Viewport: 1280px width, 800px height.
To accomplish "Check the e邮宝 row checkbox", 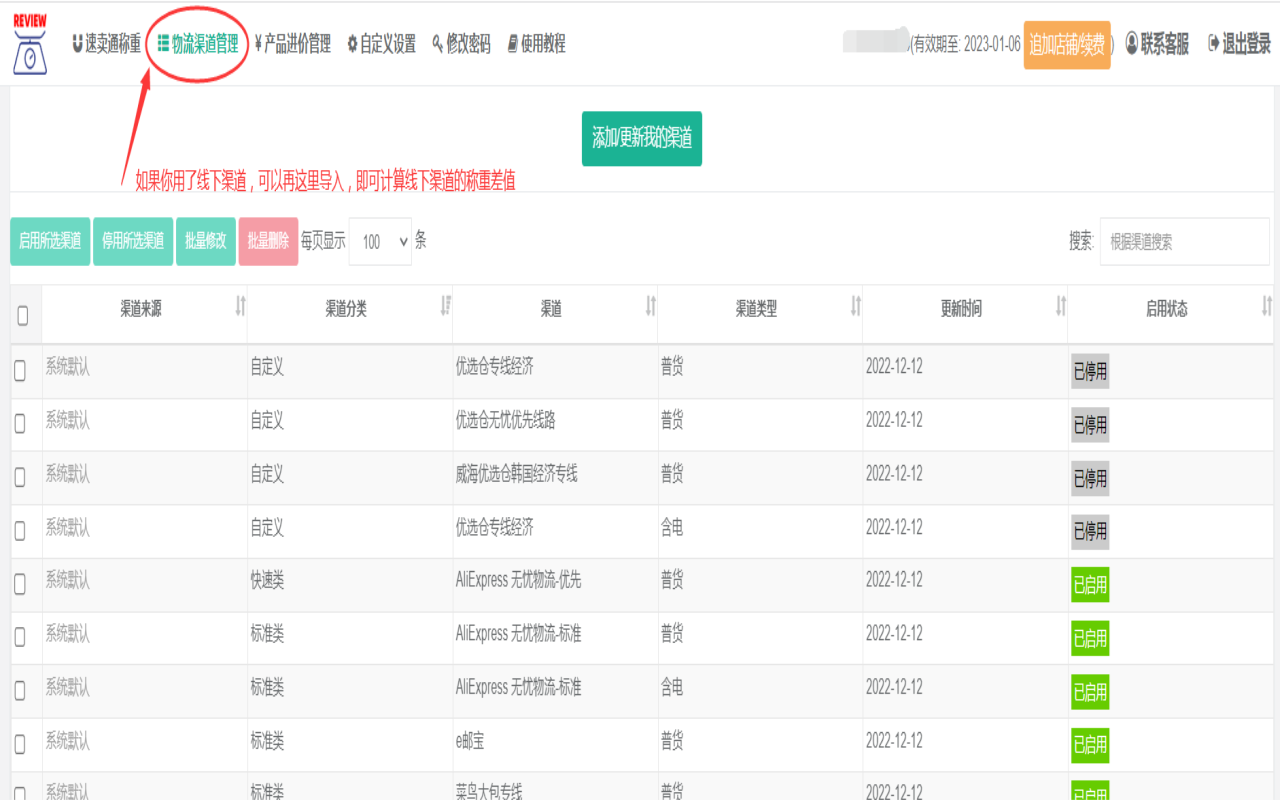I will click(20, 745).
